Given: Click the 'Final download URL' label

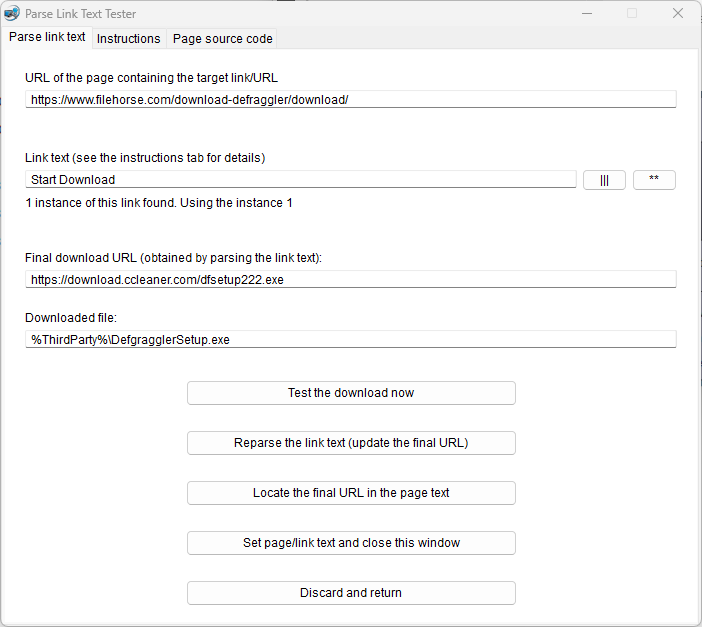Looking at the screenshot, I should pyautogui.click(x=173, y=258).
